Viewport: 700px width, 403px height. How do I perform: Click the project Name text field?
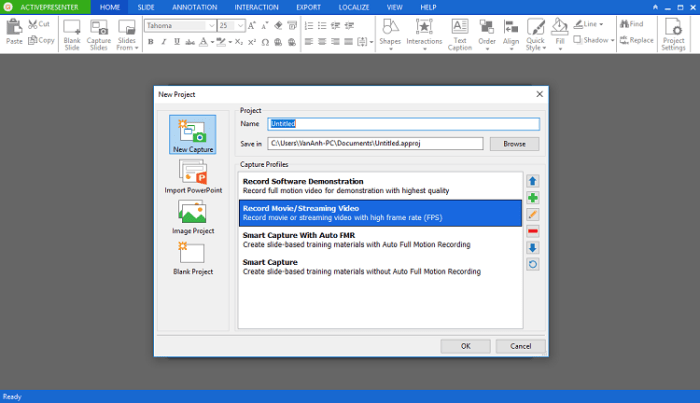pyautogui.click(x=403, y=124)
